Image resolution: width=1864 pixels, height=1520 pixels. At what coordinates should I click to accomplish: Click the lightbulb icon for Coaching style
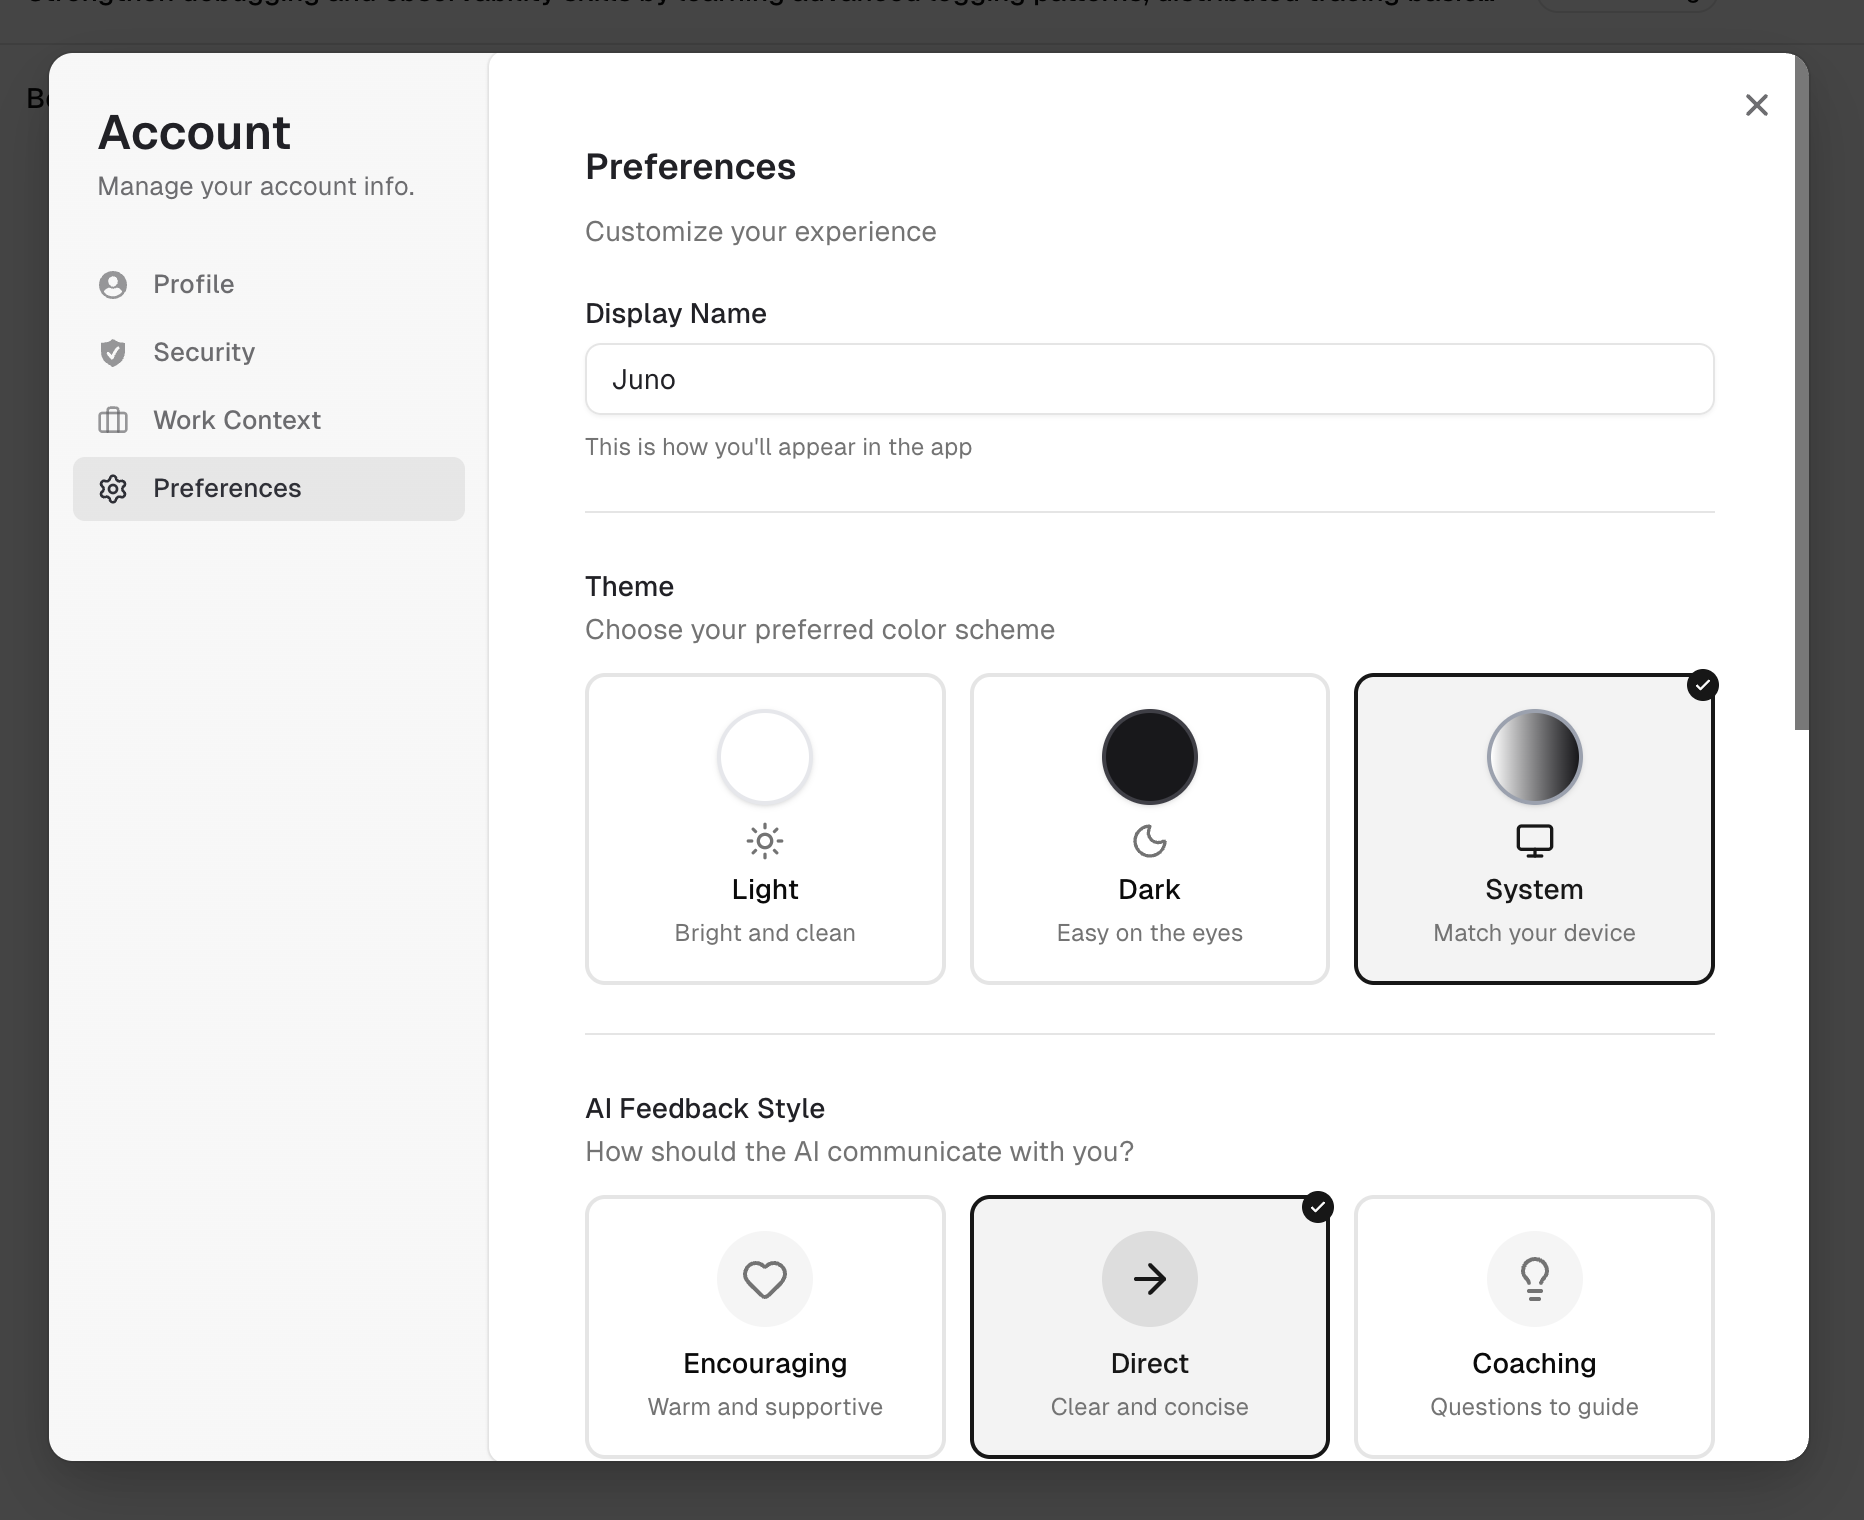[1534, 1279]
